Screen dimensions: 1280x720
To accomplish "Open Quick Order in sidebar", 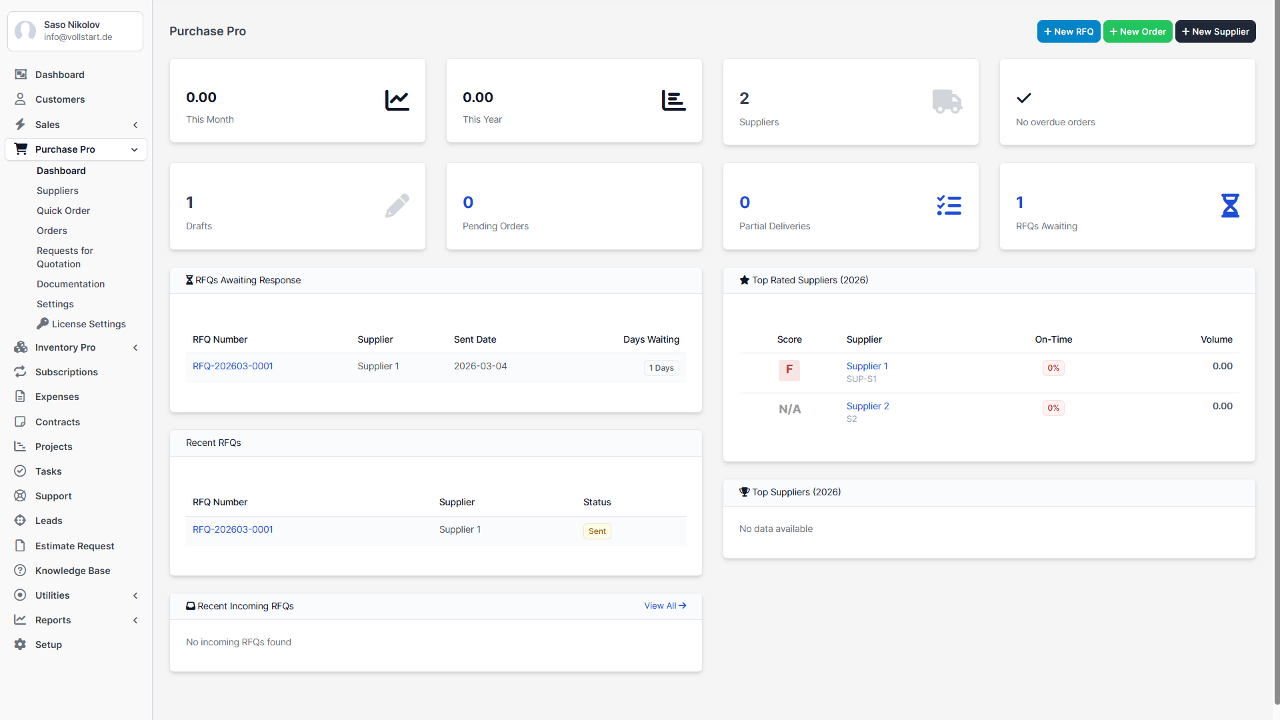I will click(64, 211).
